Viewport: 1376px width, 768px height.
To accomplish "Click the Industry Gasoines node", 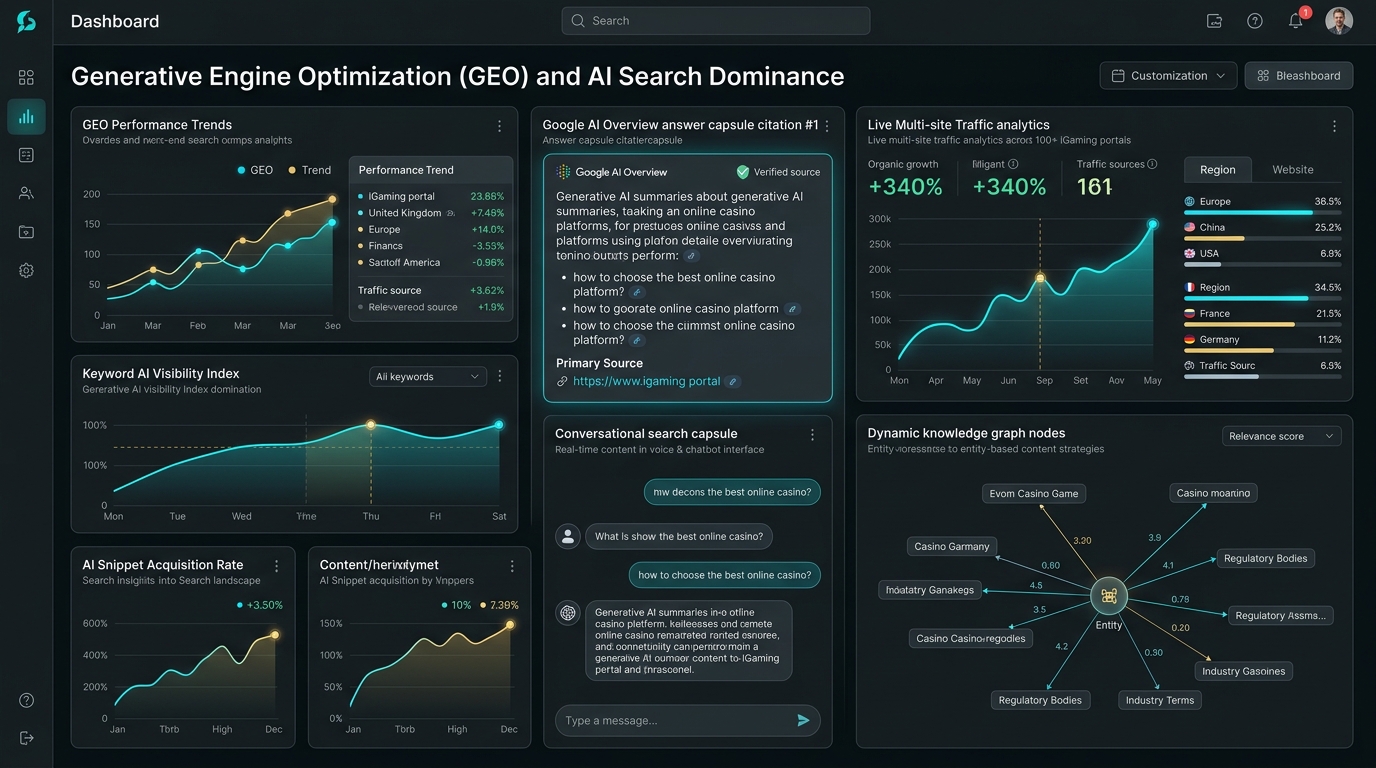I will coord(1244,671).
